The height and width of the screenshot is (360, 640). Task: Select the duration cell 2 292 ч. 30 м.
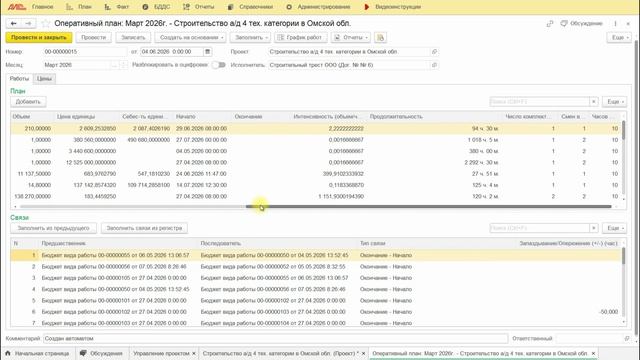434,162
